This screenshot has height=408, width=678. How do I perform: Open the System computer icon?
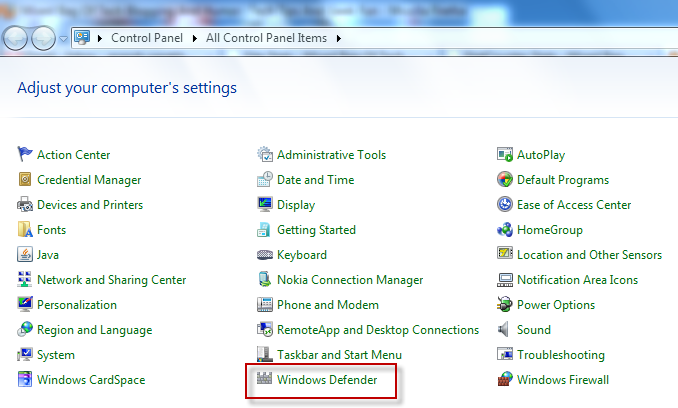pos(25,354)
